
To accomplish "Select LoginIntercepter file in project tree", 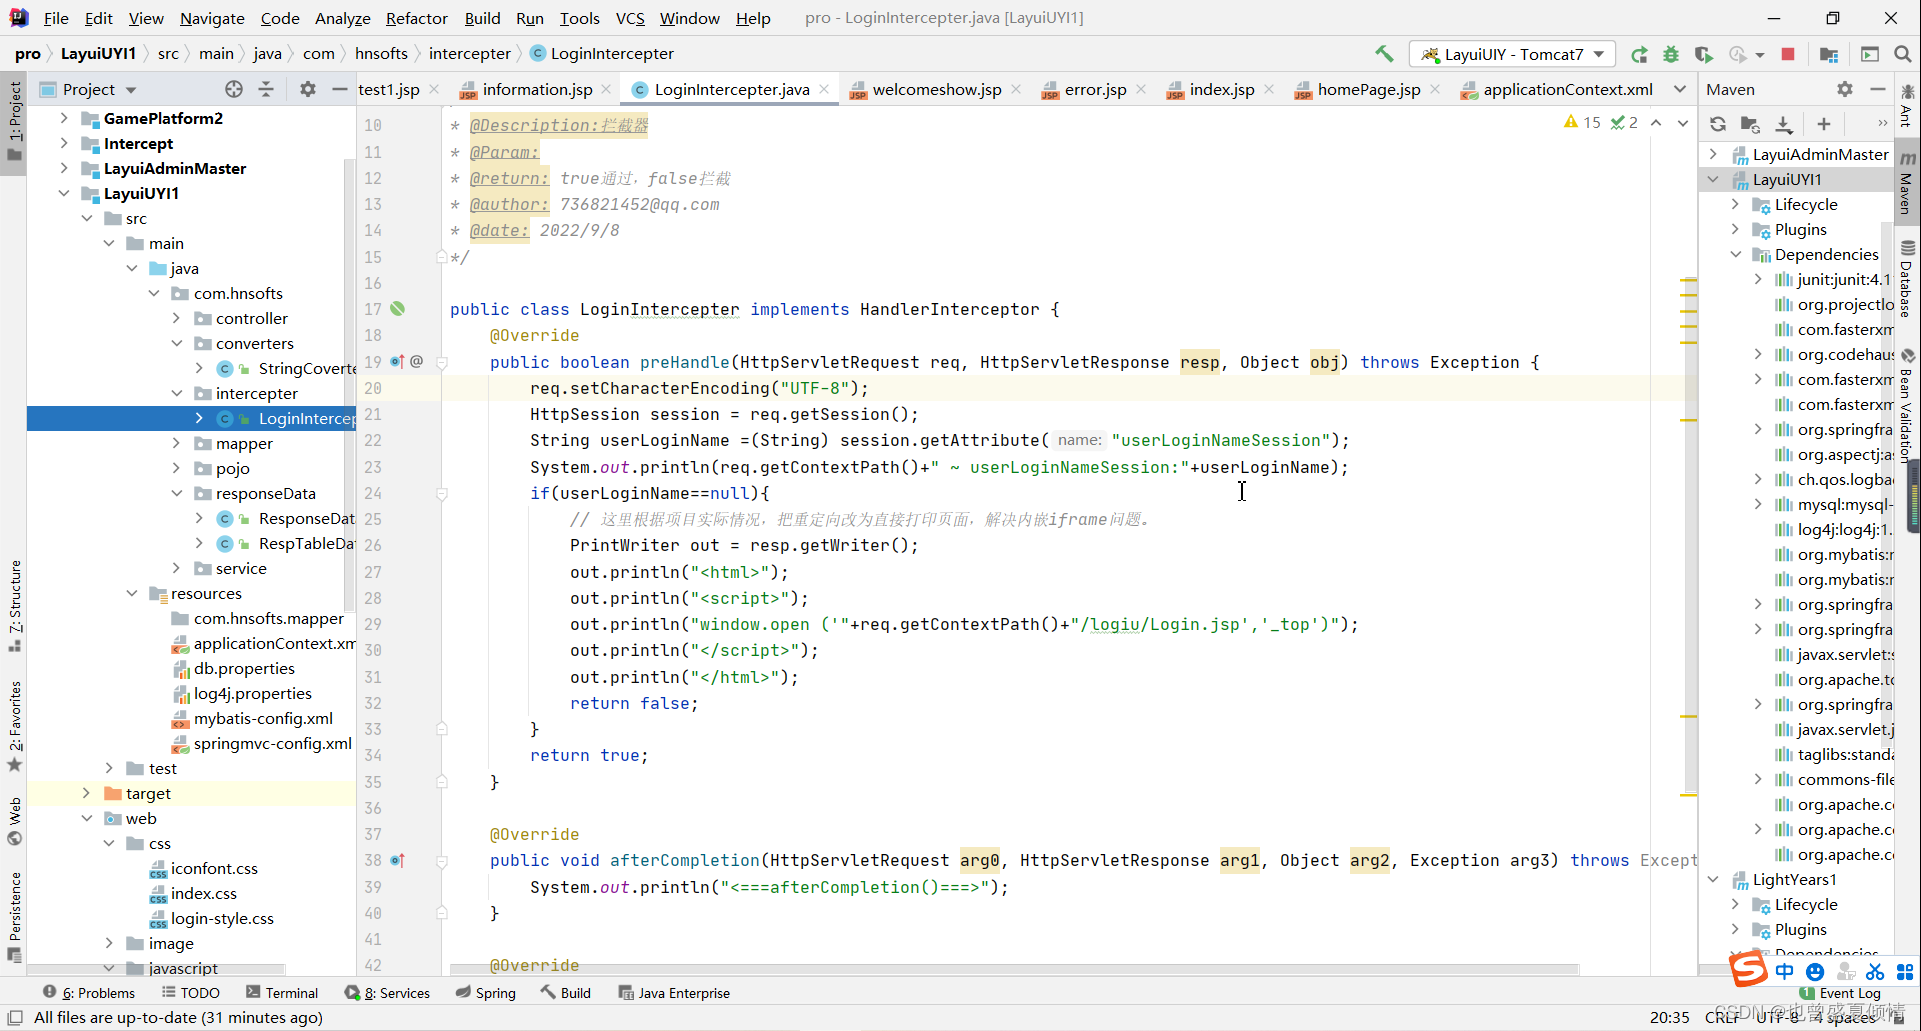I will click(191, 418).
